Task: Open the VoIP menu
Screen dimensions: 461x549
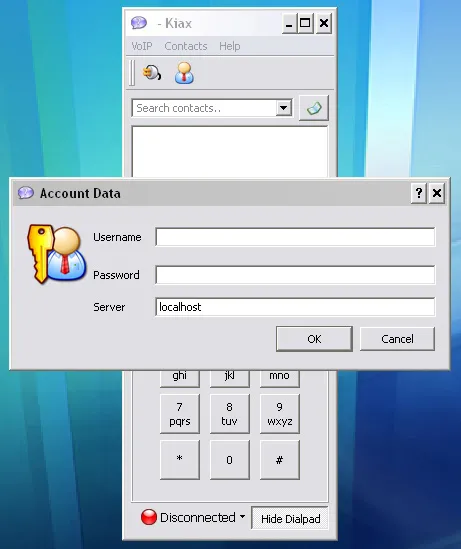Action: [x=142, y=46]
